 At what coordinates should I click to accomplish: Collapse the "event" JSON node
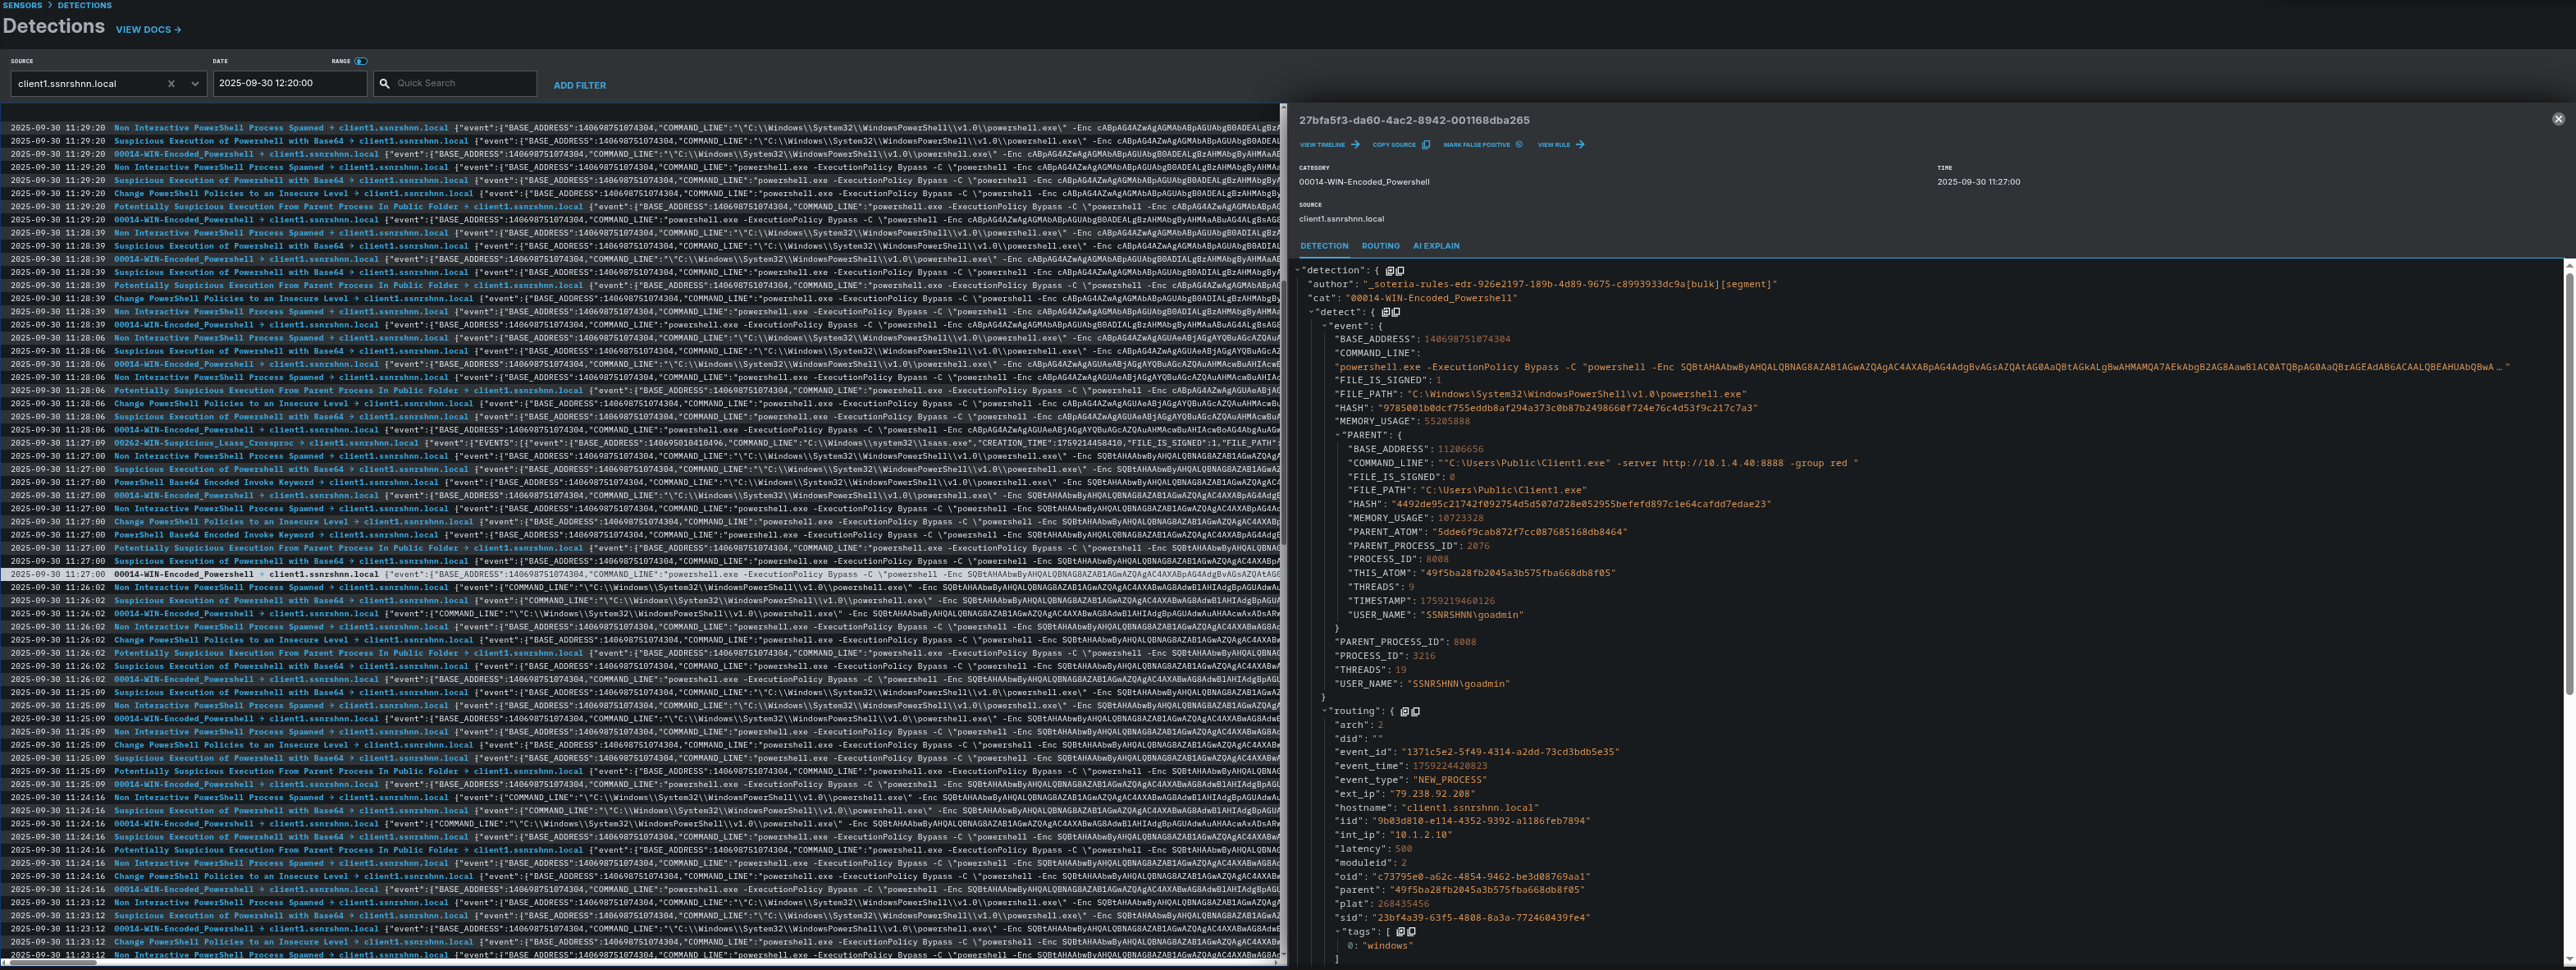tap(1326, 326)
